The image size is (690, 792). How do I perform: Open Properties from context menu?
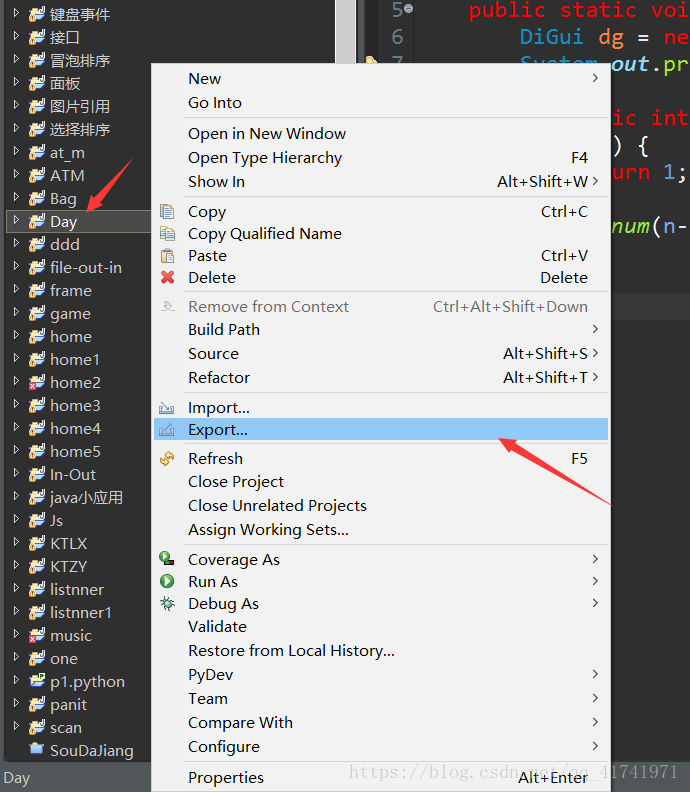click(x=381, y=777)
